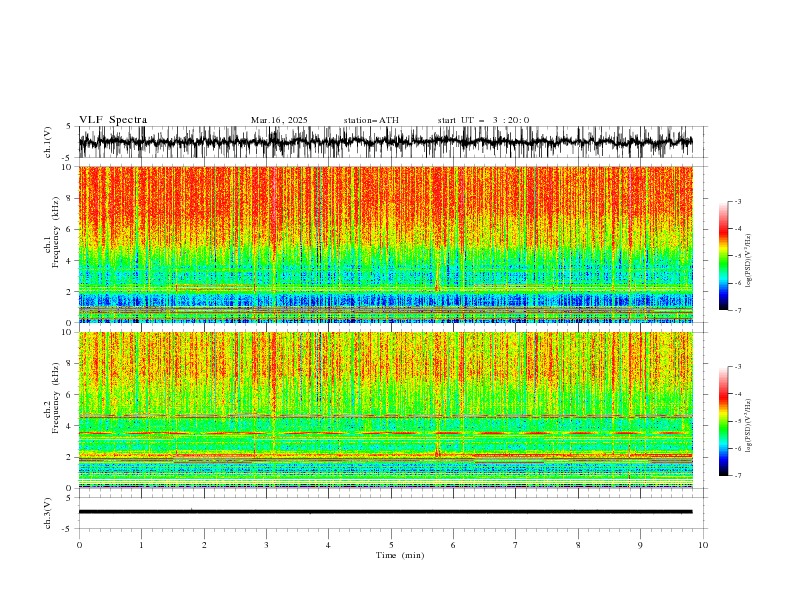Click the "-5" tick on ch.1(V) axis
The height and width of the screenshot is (612, 792).
(68, 158)
